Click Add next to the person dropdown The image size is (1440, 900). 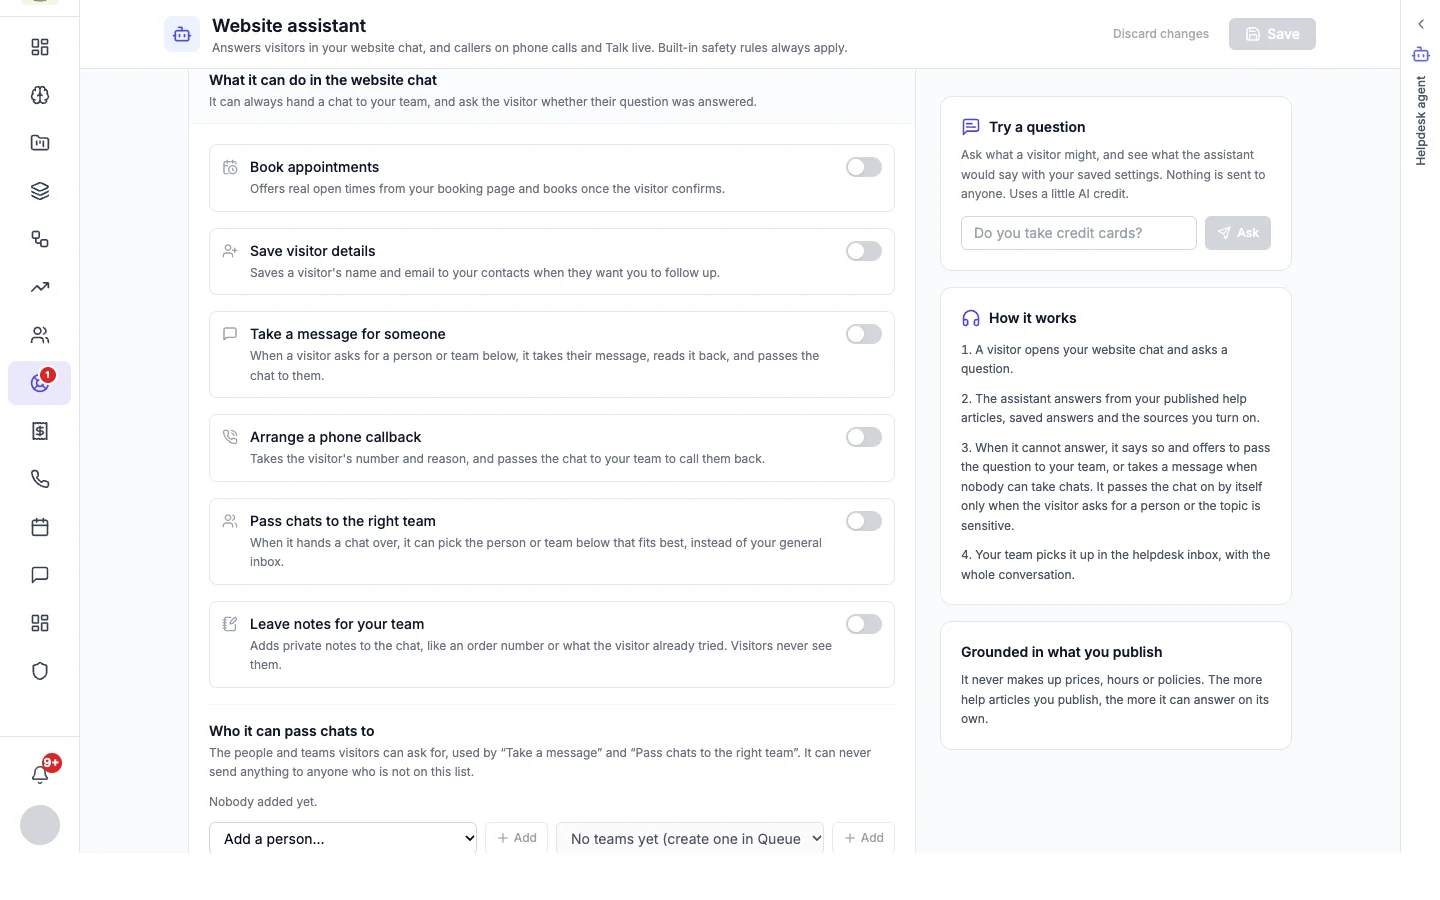[517, 838]
